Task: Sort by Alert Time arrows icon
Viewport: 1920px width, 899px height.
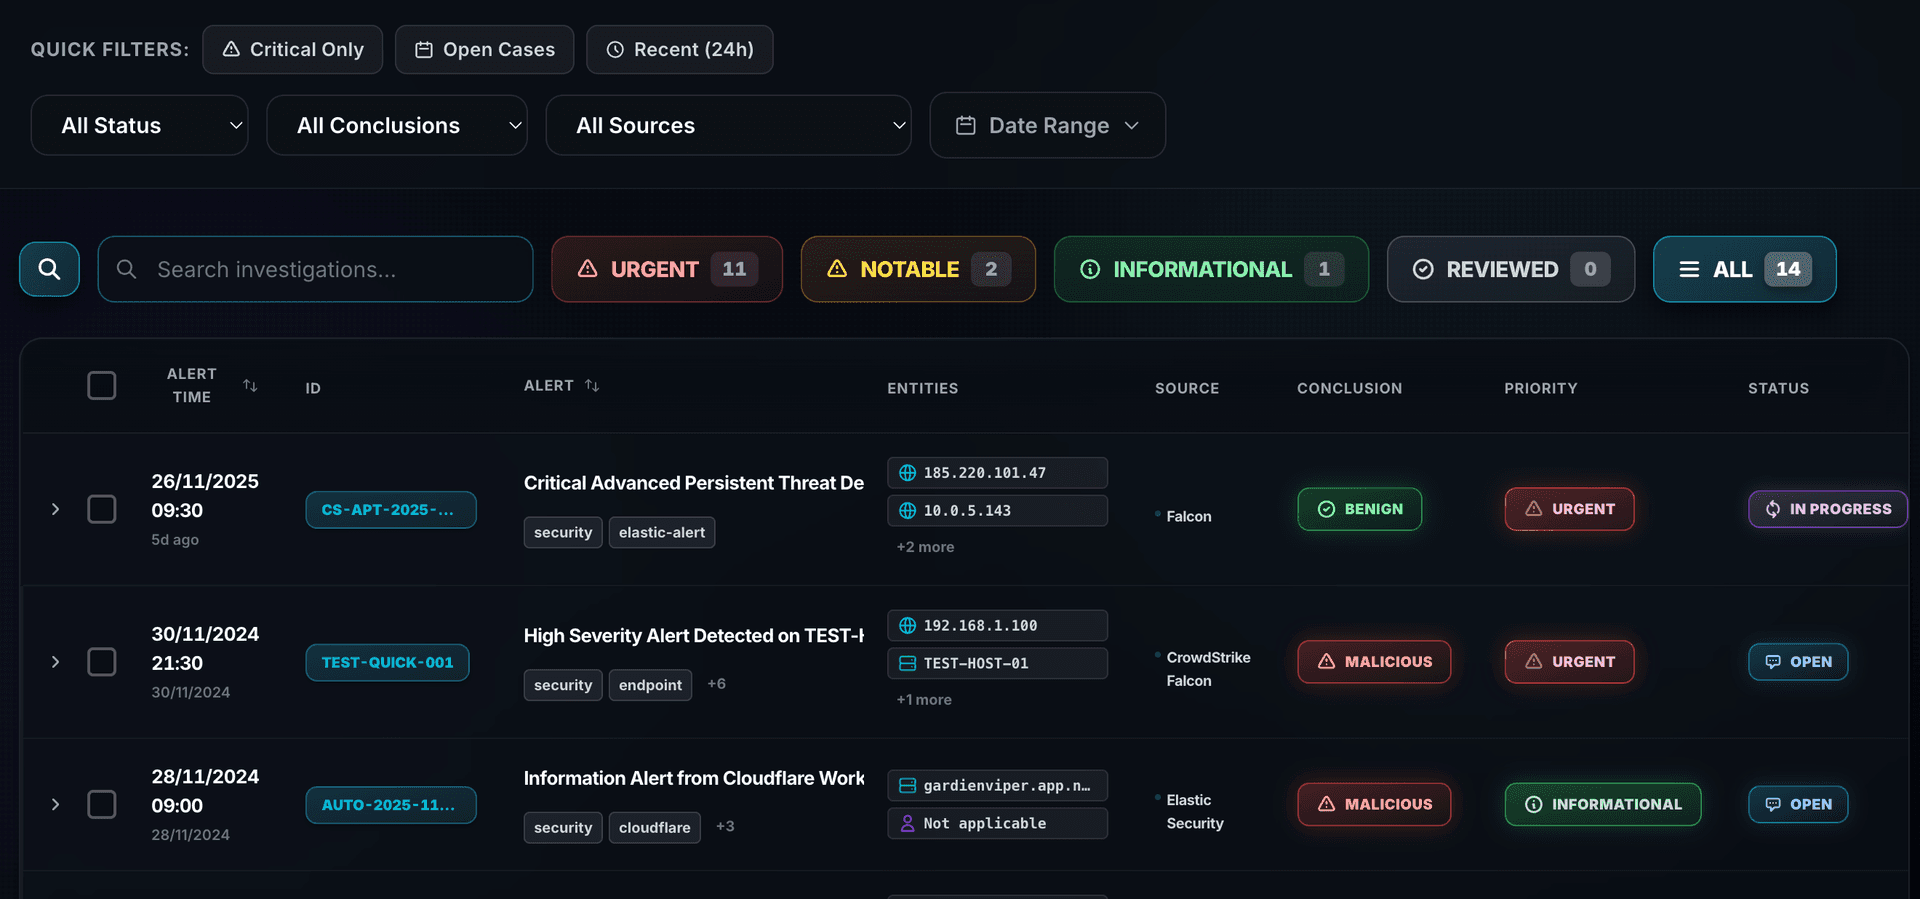Action: (x=250, y=386)
